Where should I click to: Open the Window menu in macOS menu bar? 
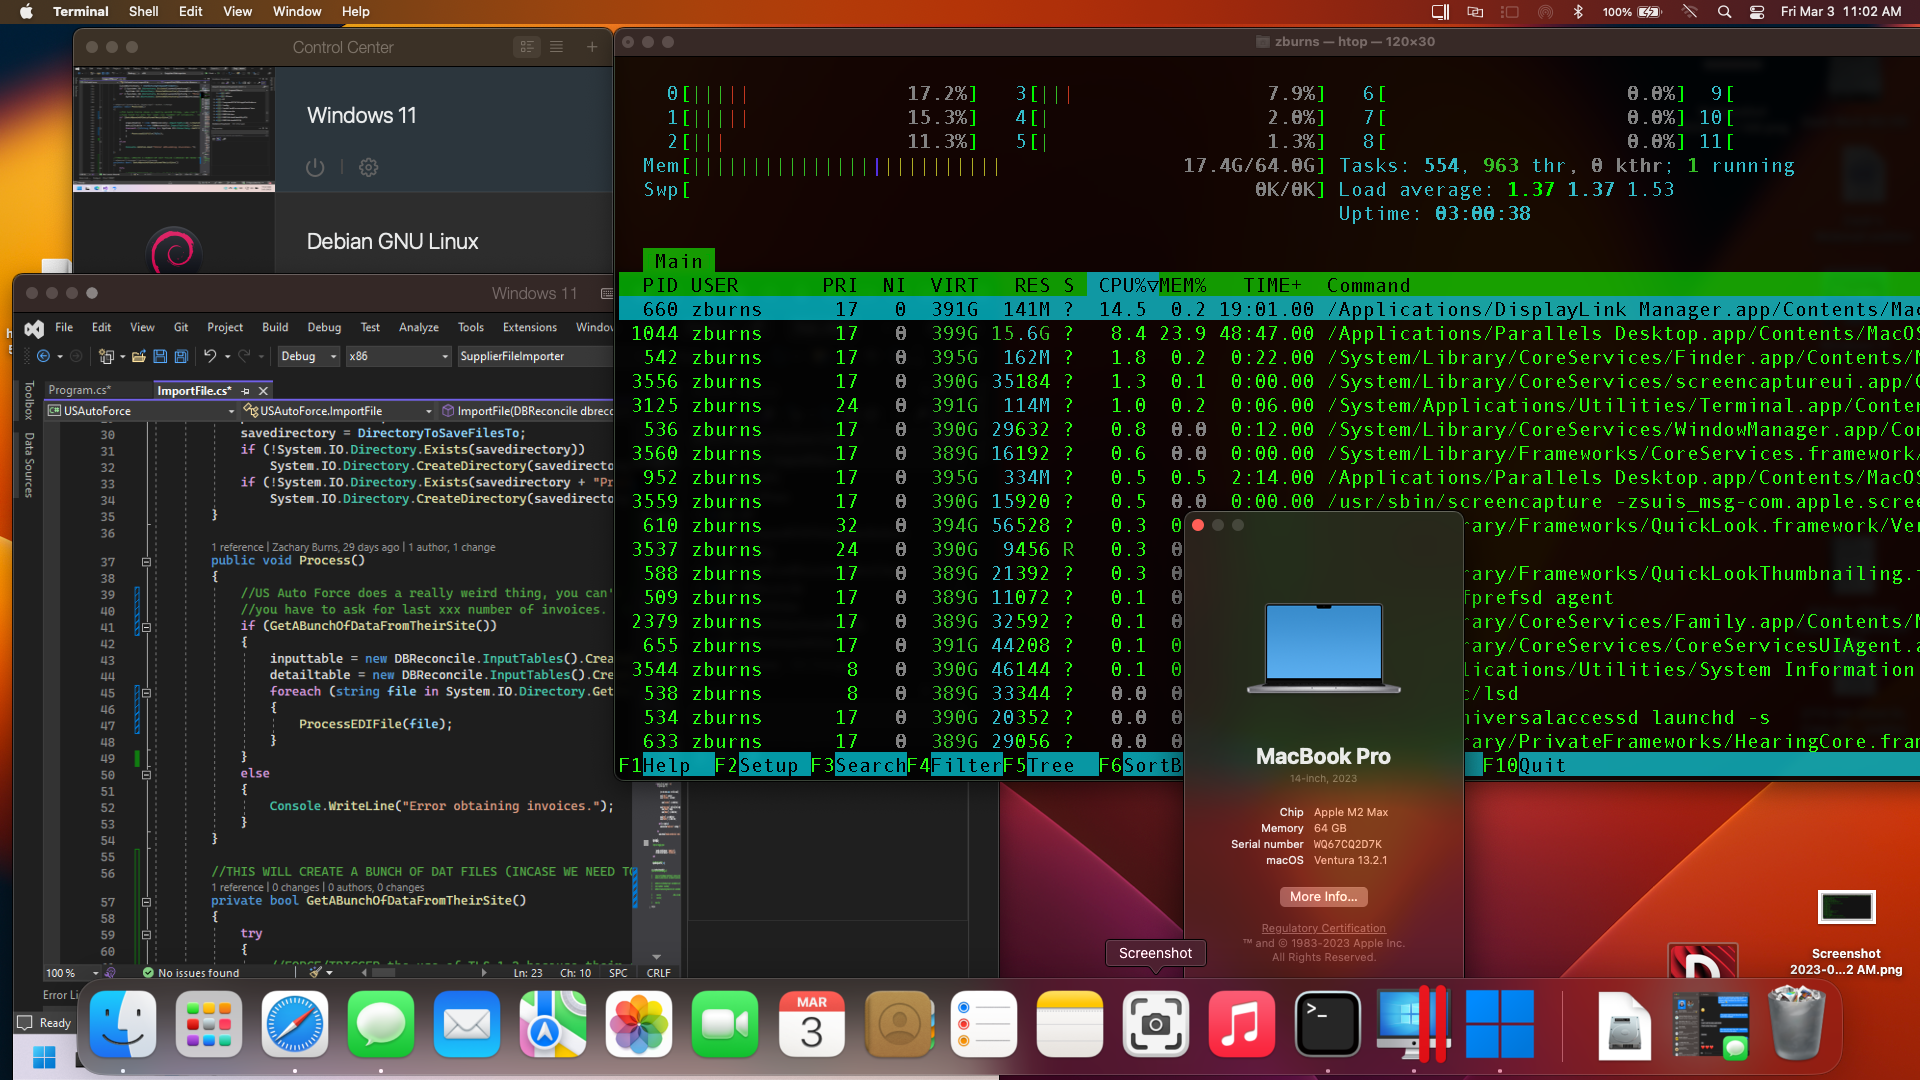(x=297, y=12)
